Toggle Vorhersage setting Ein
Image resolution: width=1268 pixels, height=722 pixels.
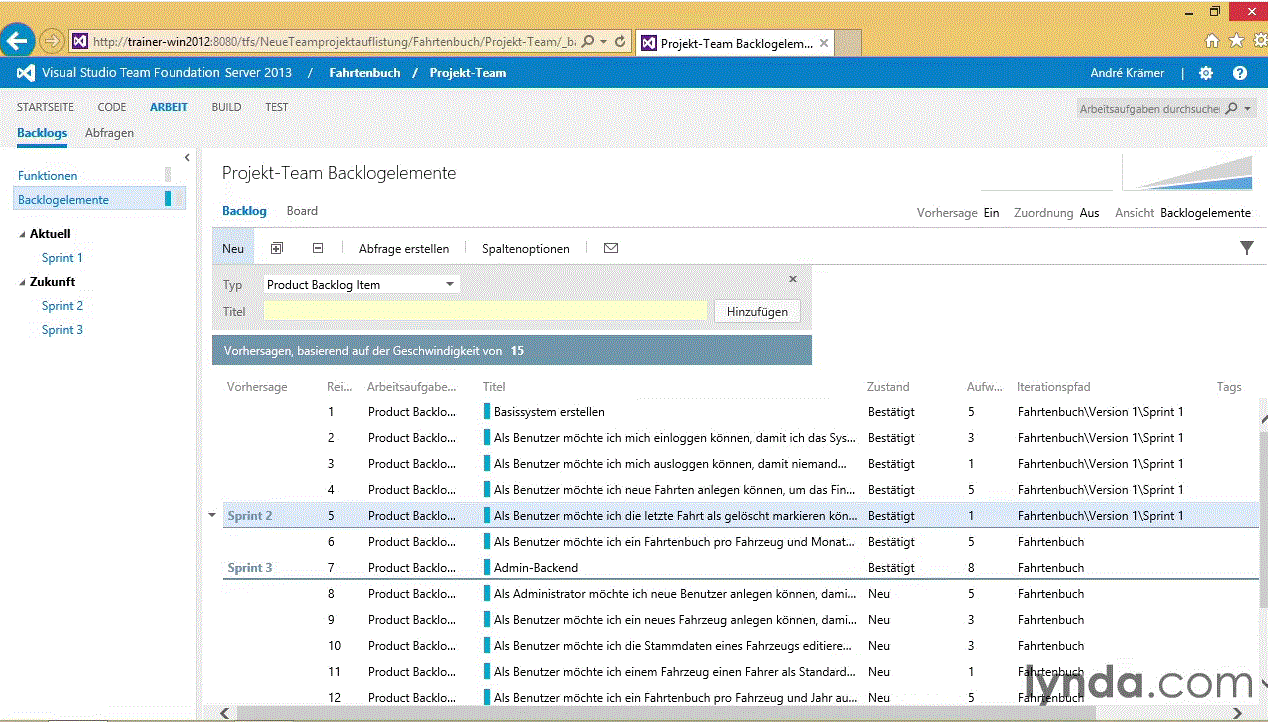[x=991, y=212]
